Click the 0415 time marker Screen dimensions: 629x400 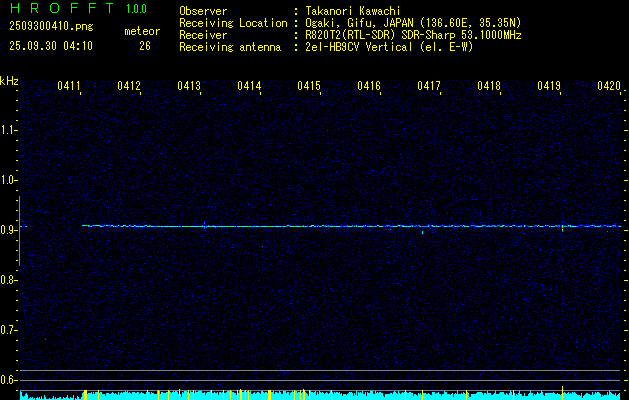tap(309, 86)
